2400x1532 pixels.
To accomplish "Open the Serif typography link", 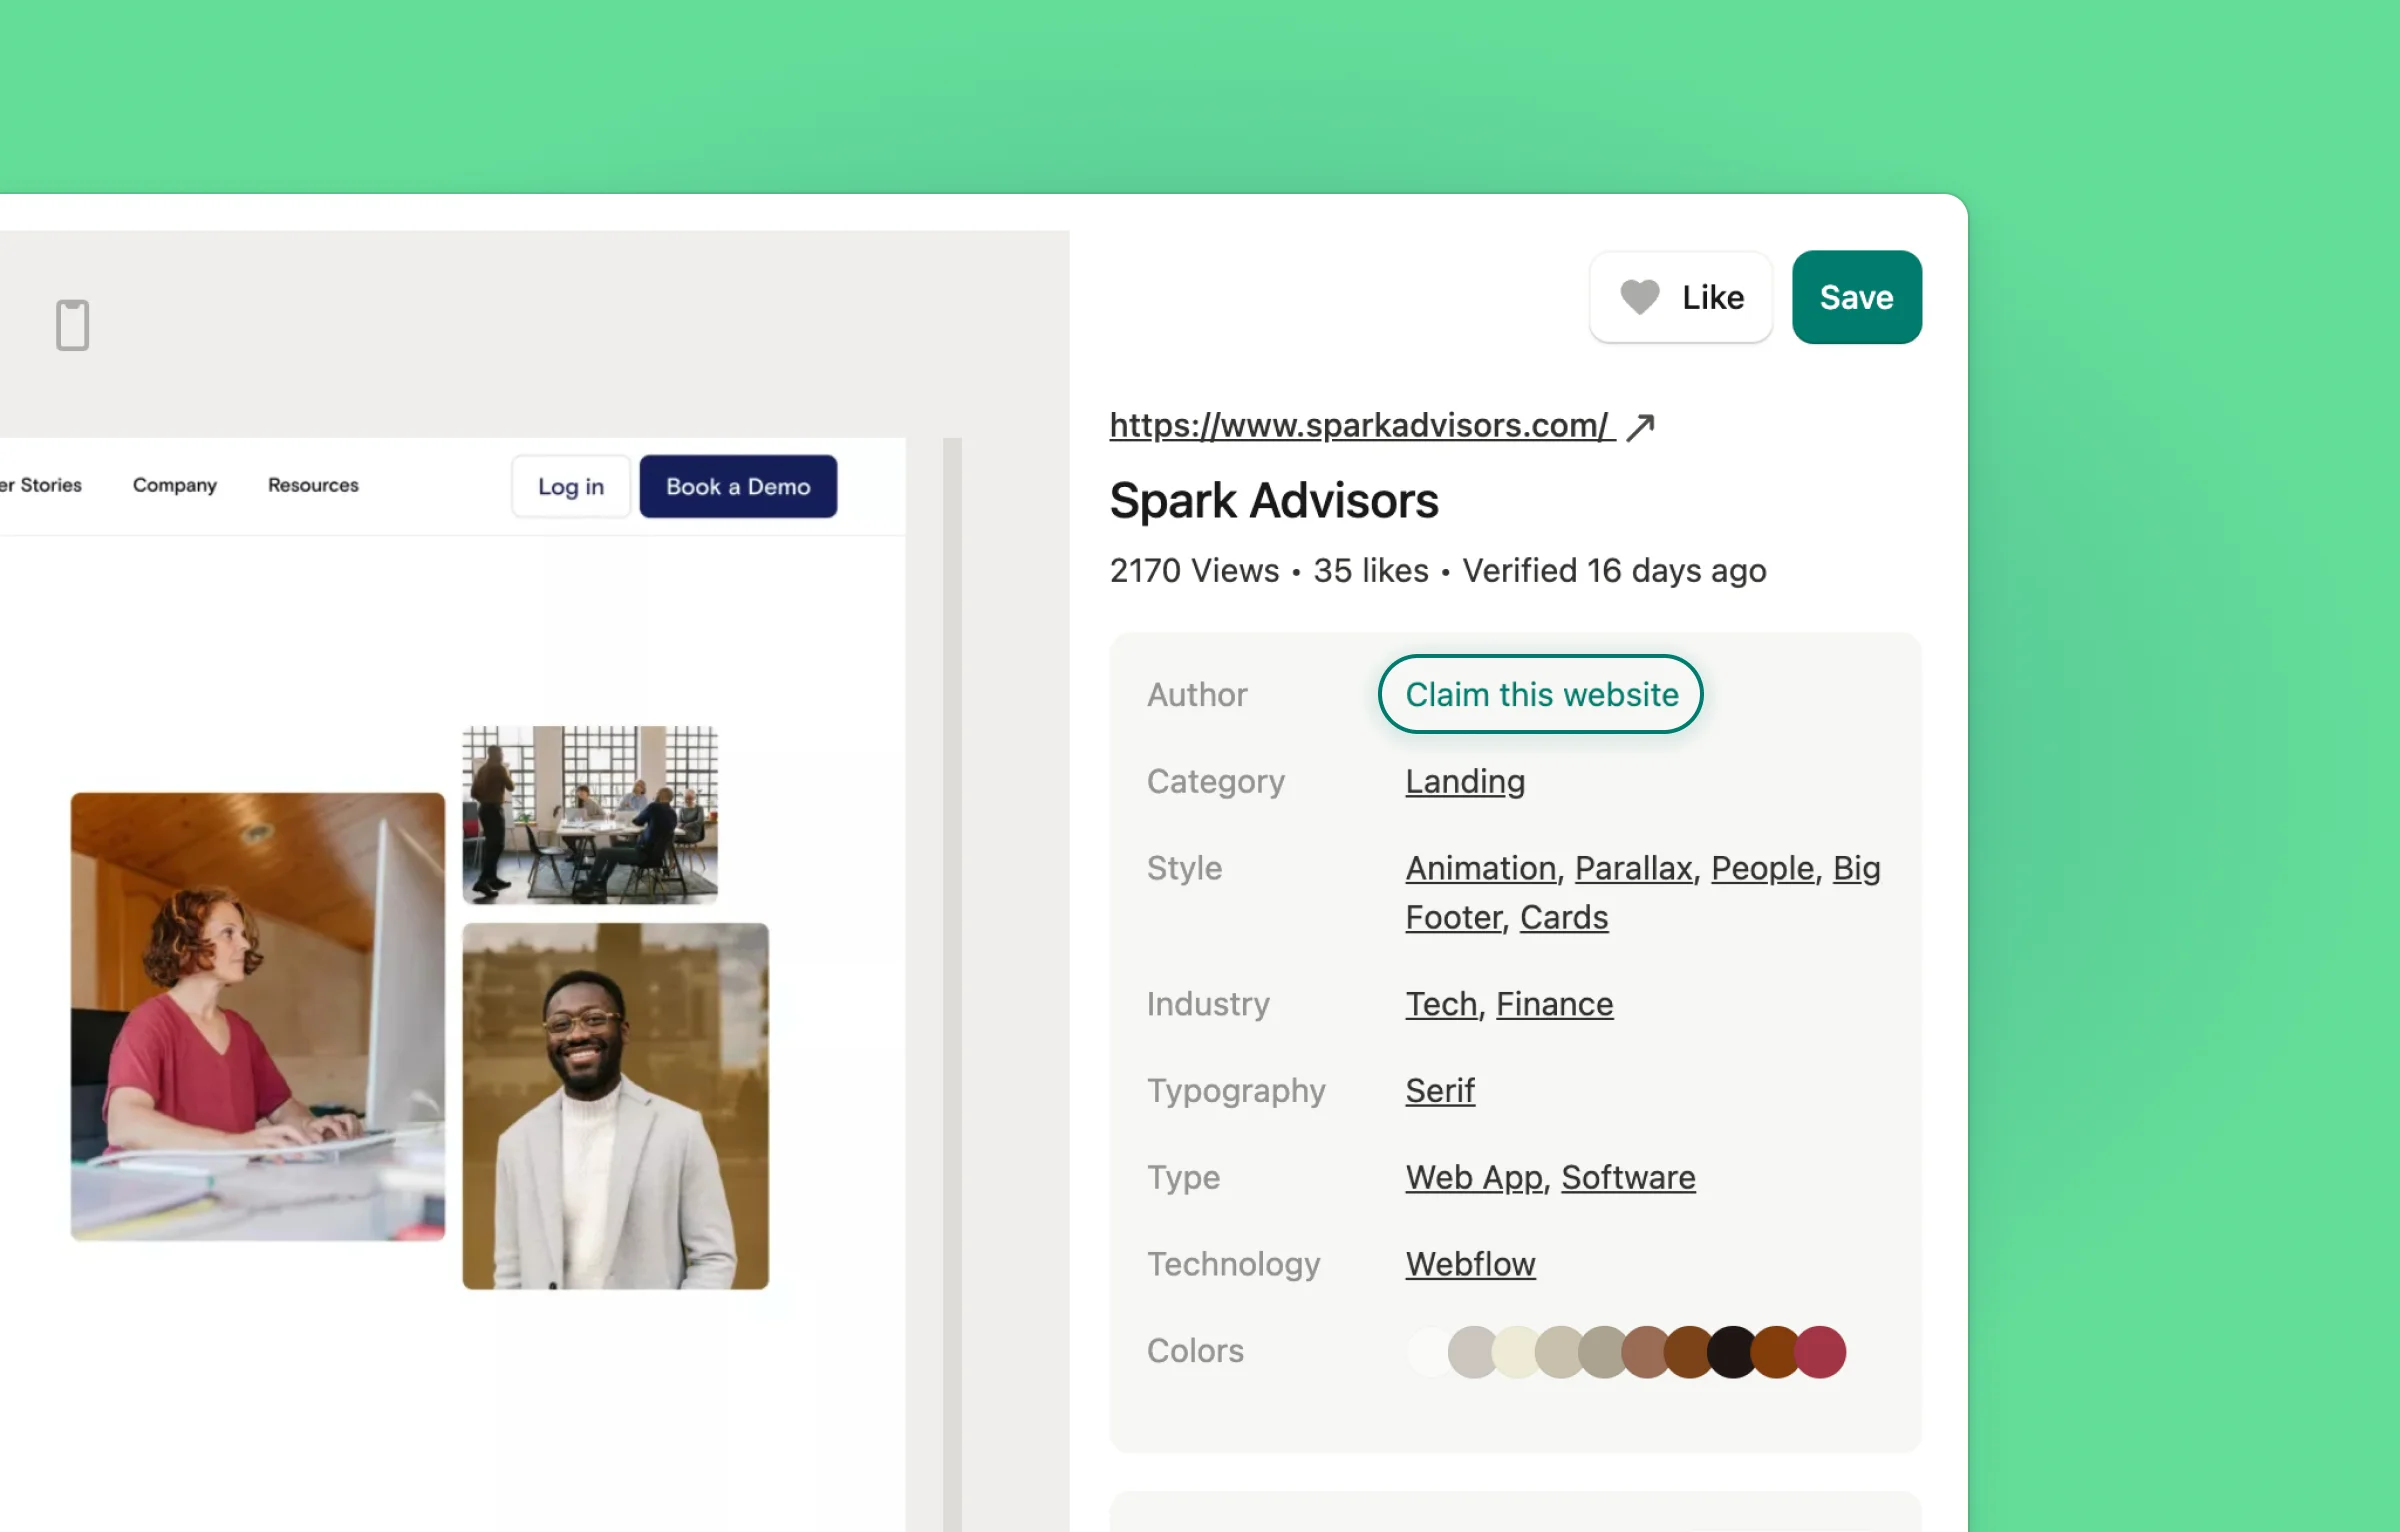I will point(1440,1091).
